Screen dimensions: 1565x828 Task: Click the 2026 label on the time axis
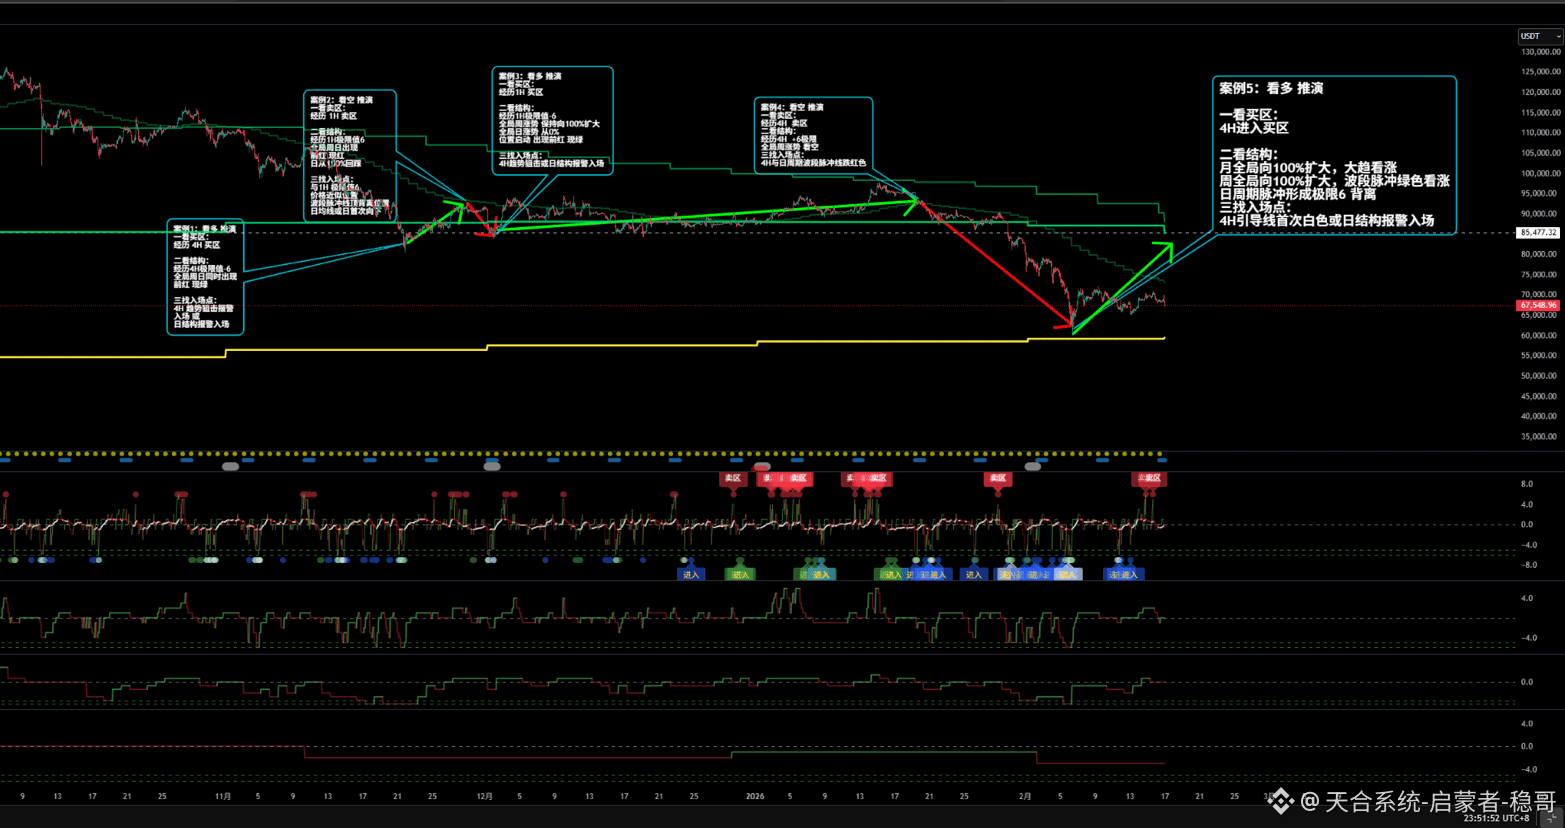(x=755, y=797)
